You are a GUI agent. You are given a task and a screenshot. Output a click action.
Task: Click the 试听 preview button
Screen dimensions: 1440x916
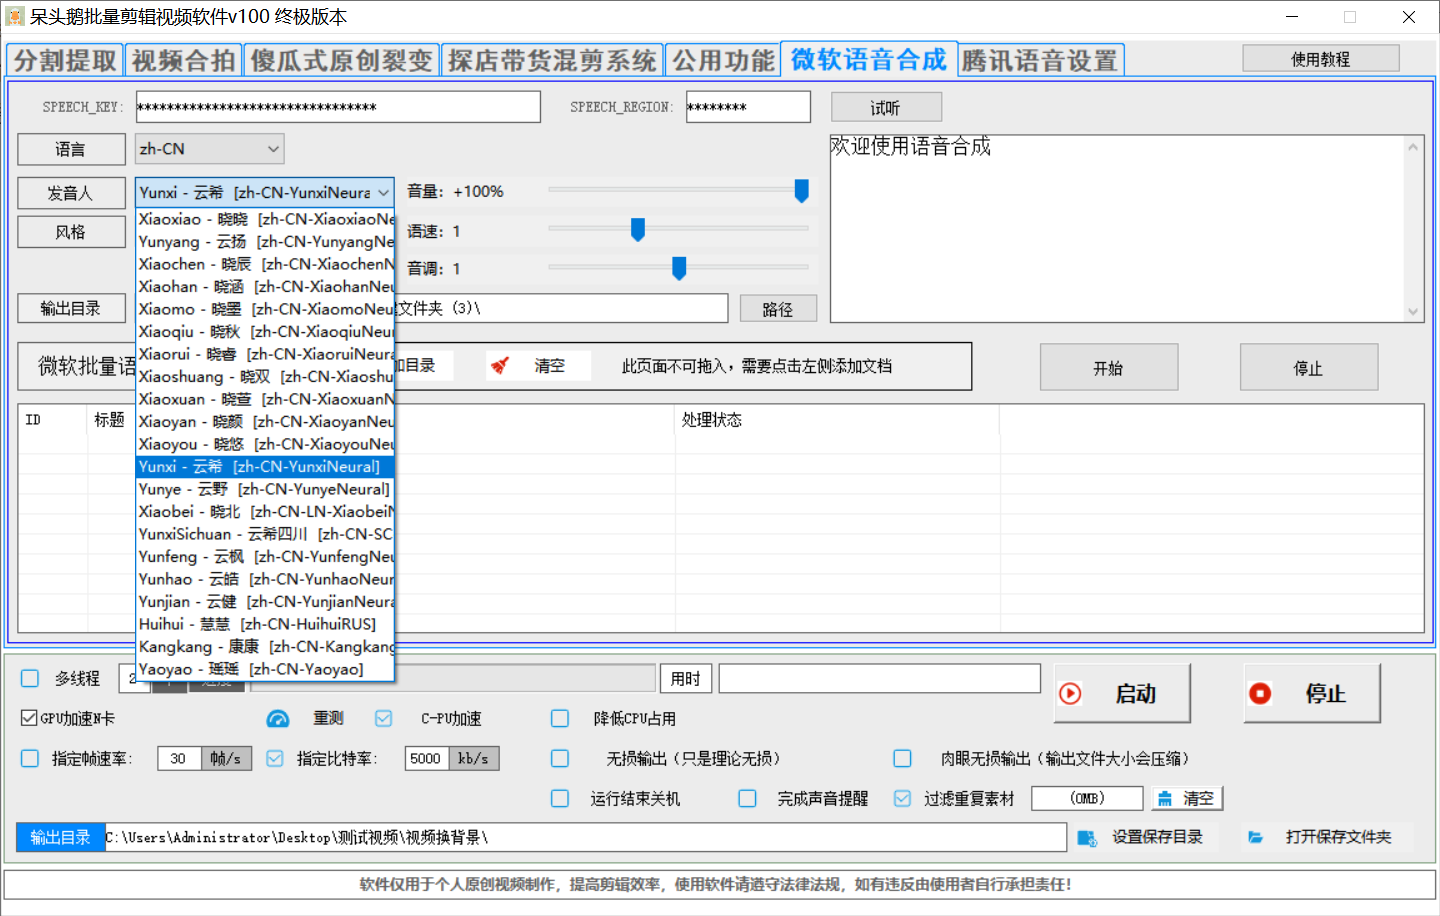(886, 107)
